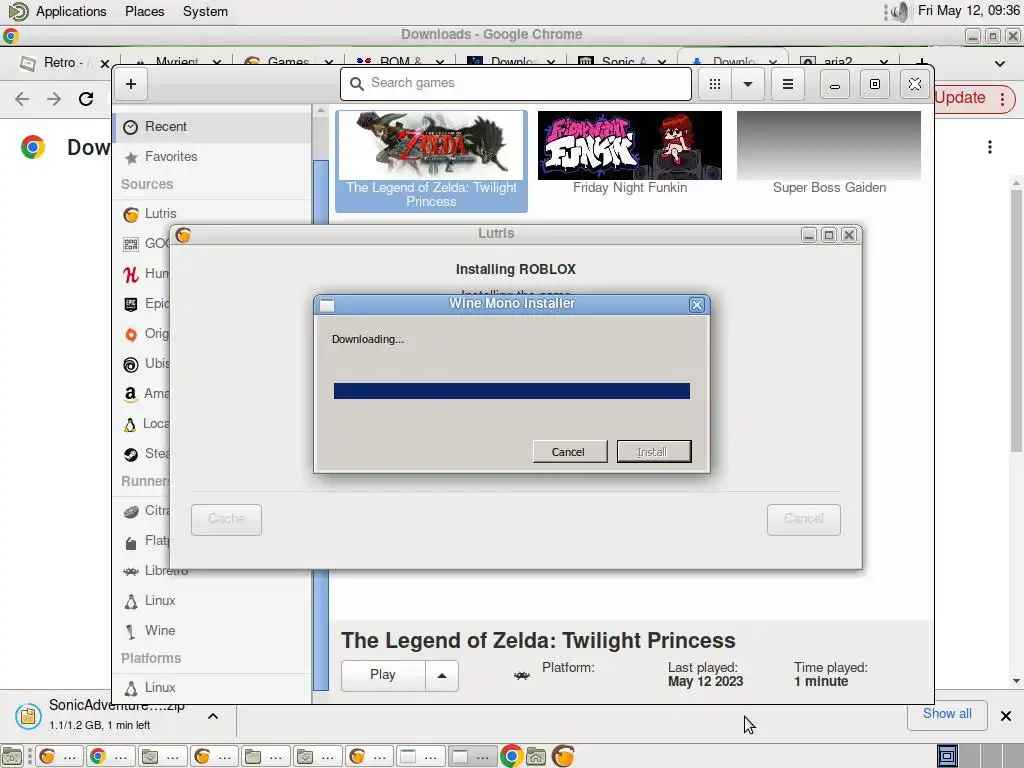Click the show desktop icon in bottom panel

pos(12,756)
